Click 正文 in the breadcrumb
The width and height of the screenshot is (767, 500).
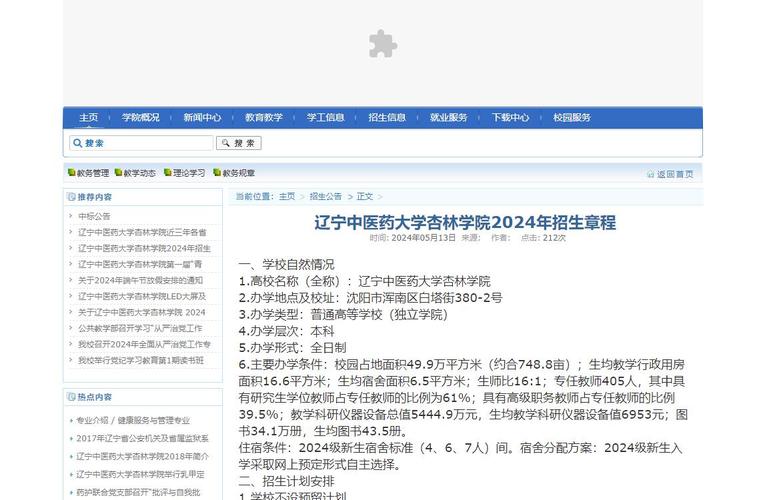point(364,197)
